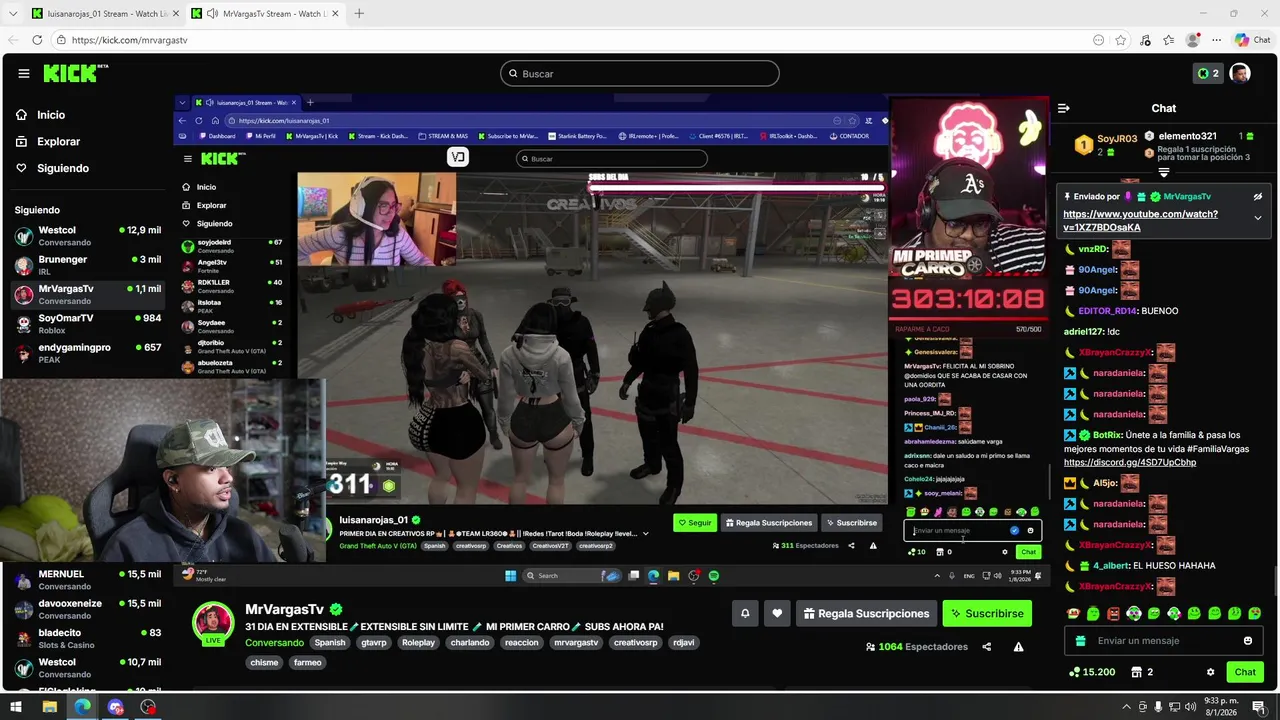Click the Enviar un mensaje chat field
The width and height of the screenshot is (1280, 720).
(1163, 641)
